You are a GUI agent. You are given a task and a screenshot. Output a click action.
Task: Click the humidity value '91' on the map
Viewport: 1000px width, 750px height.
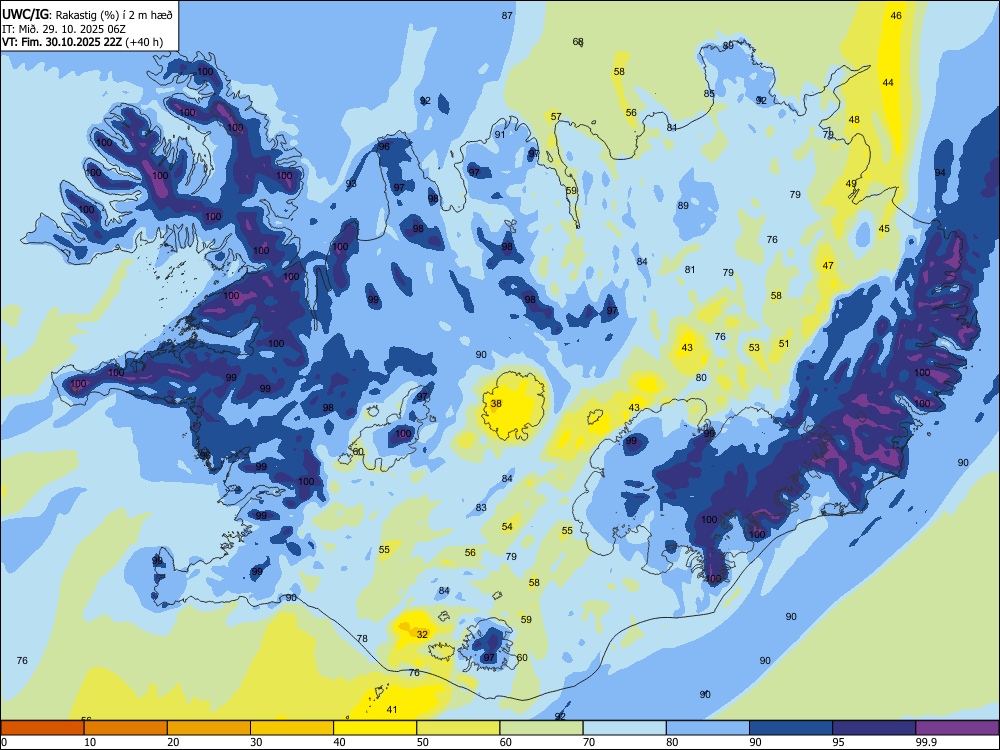[x=500, y=134]
